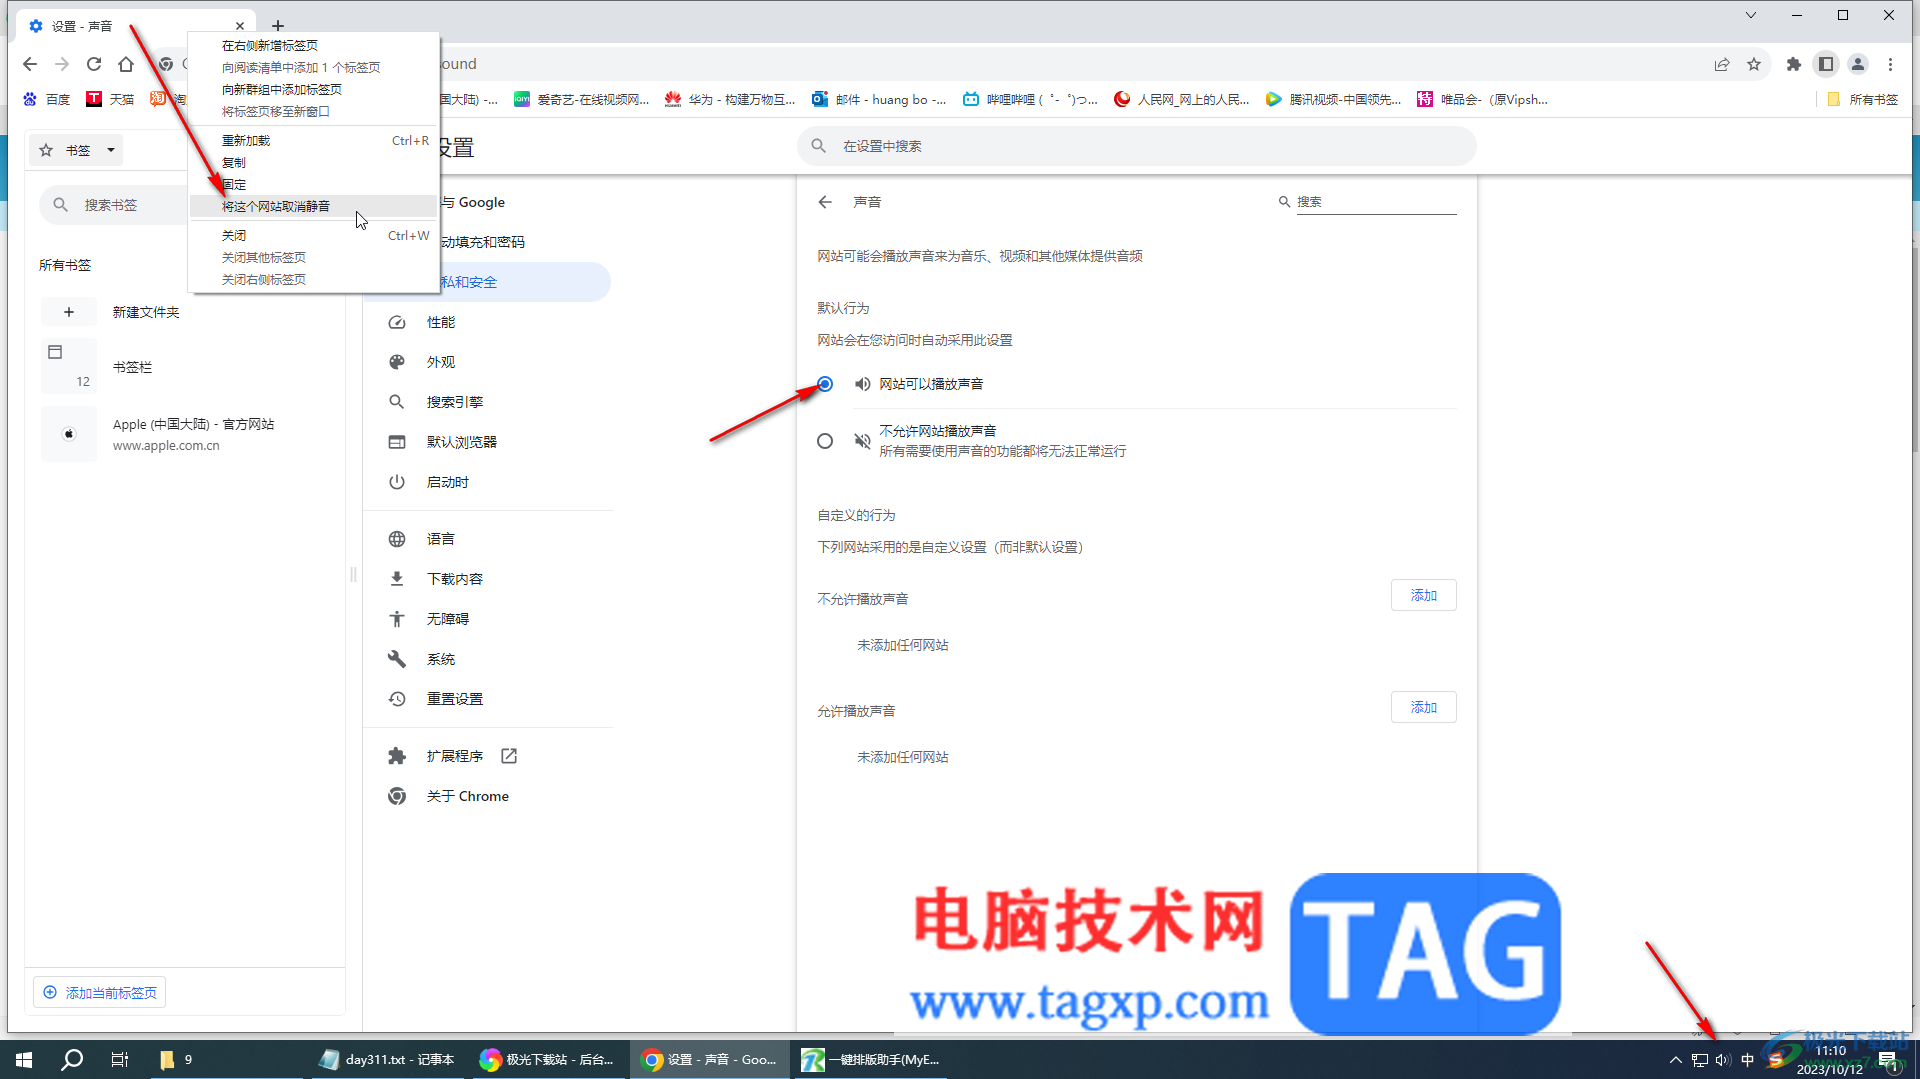
Task: Select 不允许网站播放声音 radio button
Action: (x=825, y=441)
